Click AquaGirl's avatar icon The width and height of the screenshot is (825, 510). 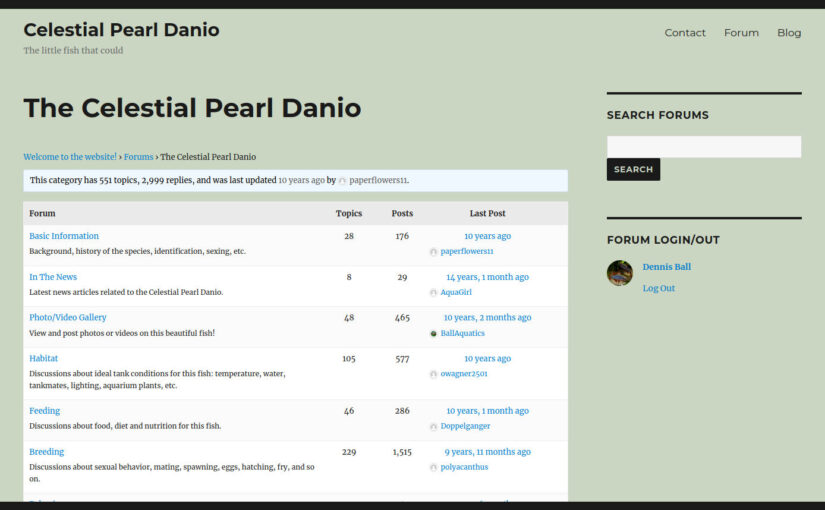tap(433, 293)
